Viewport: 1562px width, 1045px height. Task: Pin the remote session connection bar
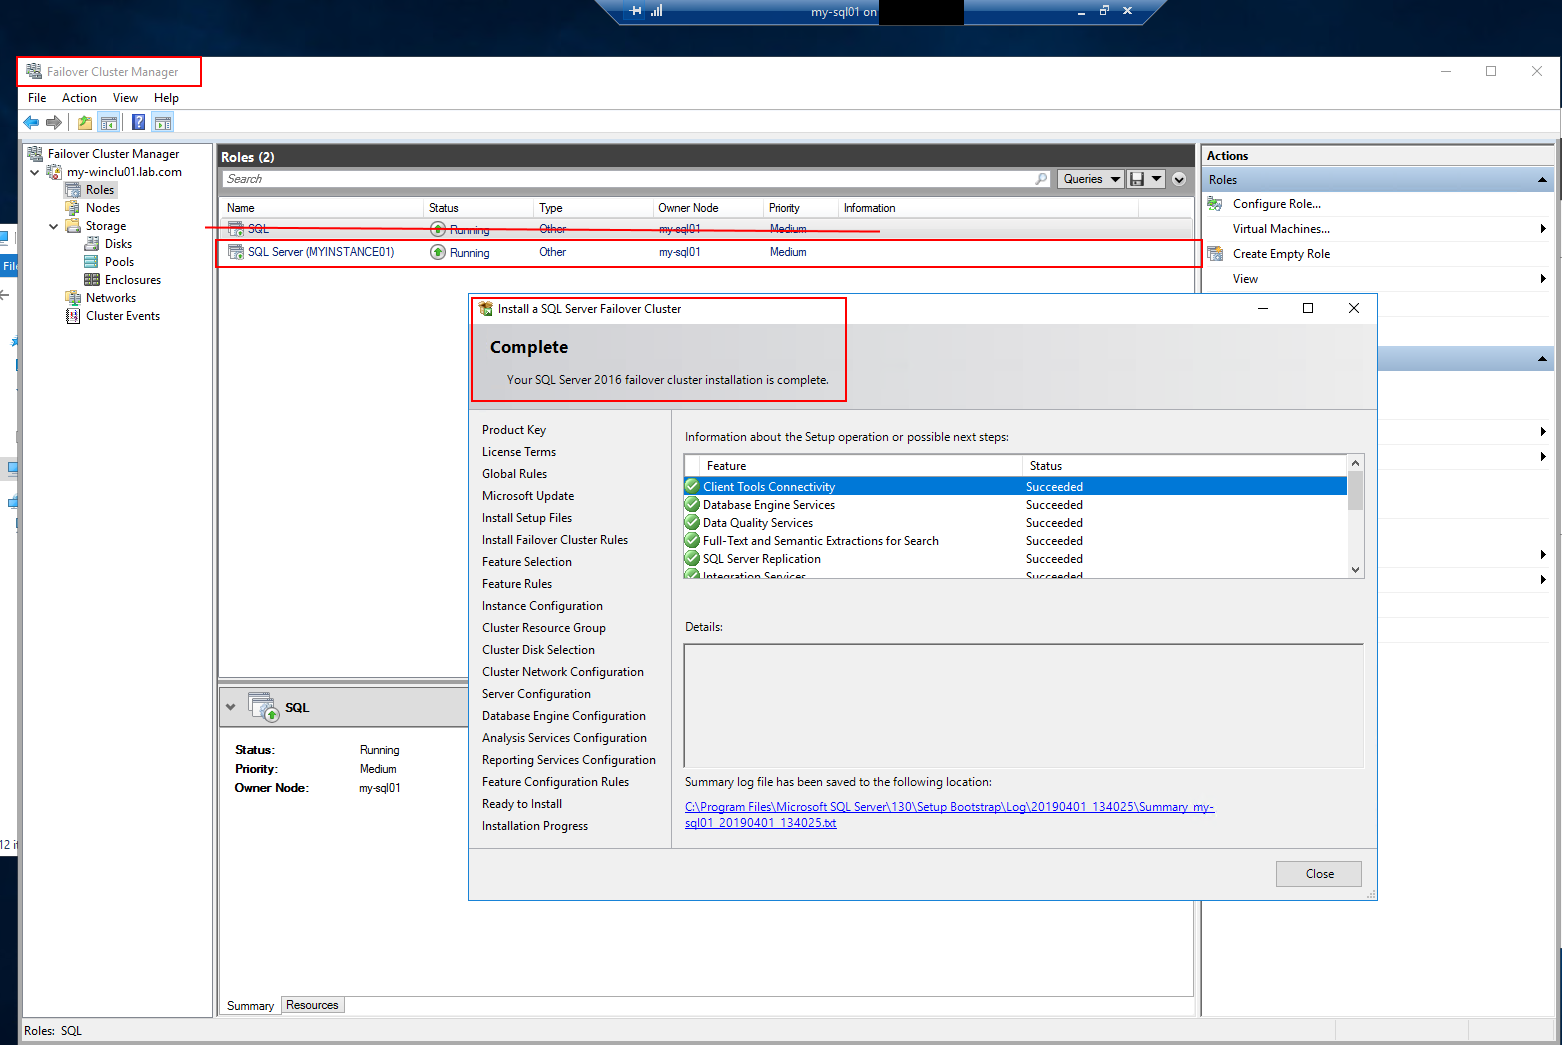(636, 11)
